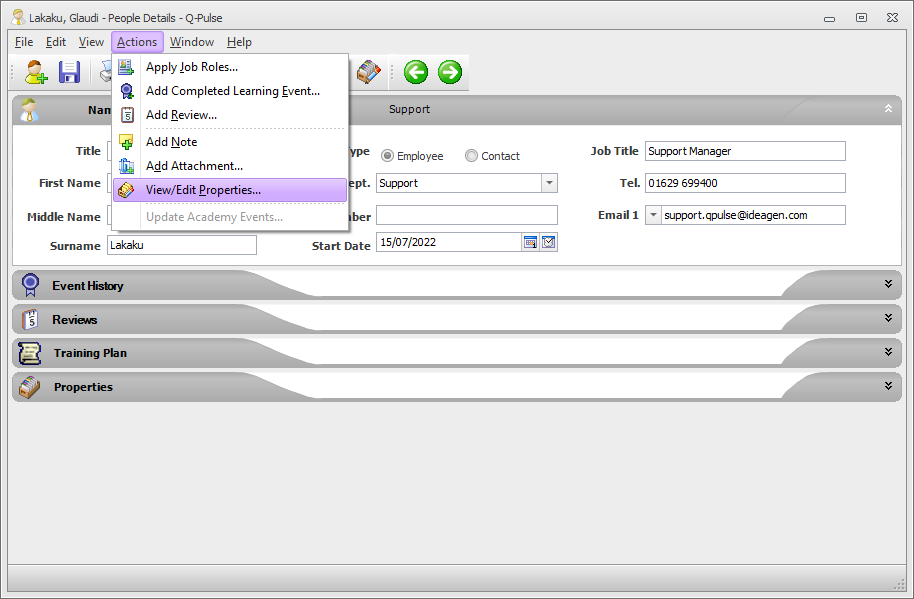Image resolution: width=914 pixels, height=599 pixels.
Task: Close the Actions menu
Action: click(137, 42)
